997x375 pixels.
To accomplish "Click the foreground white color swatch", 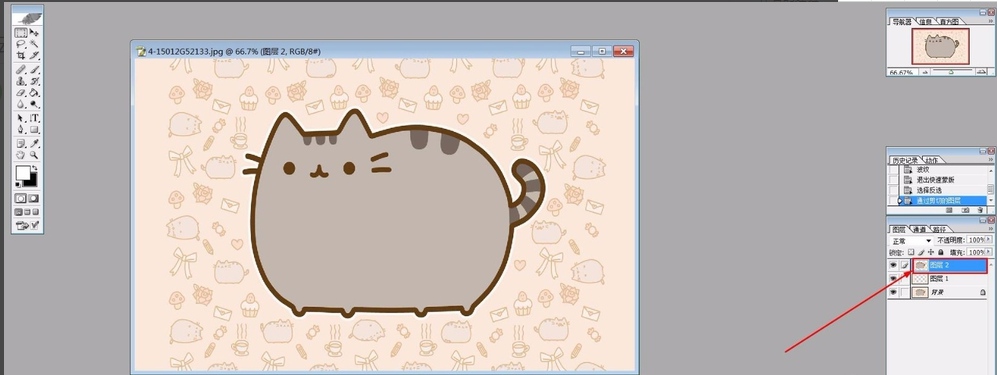I will click(x=23, y=173).
